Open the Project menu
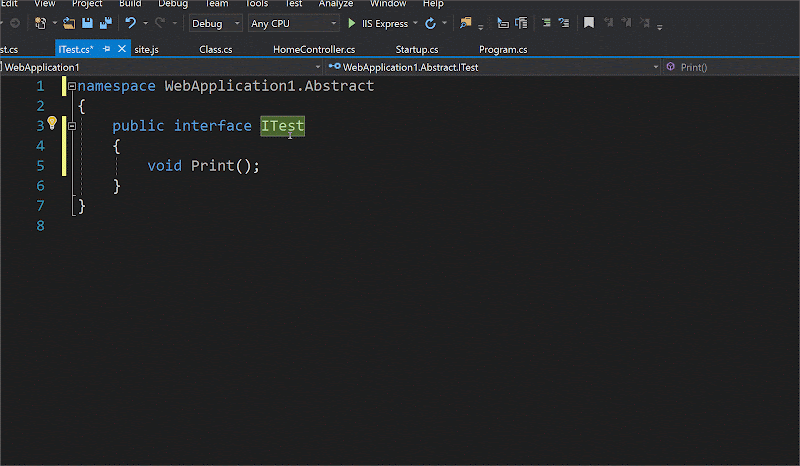The image size is (800, 466). [x=87, y=4]
